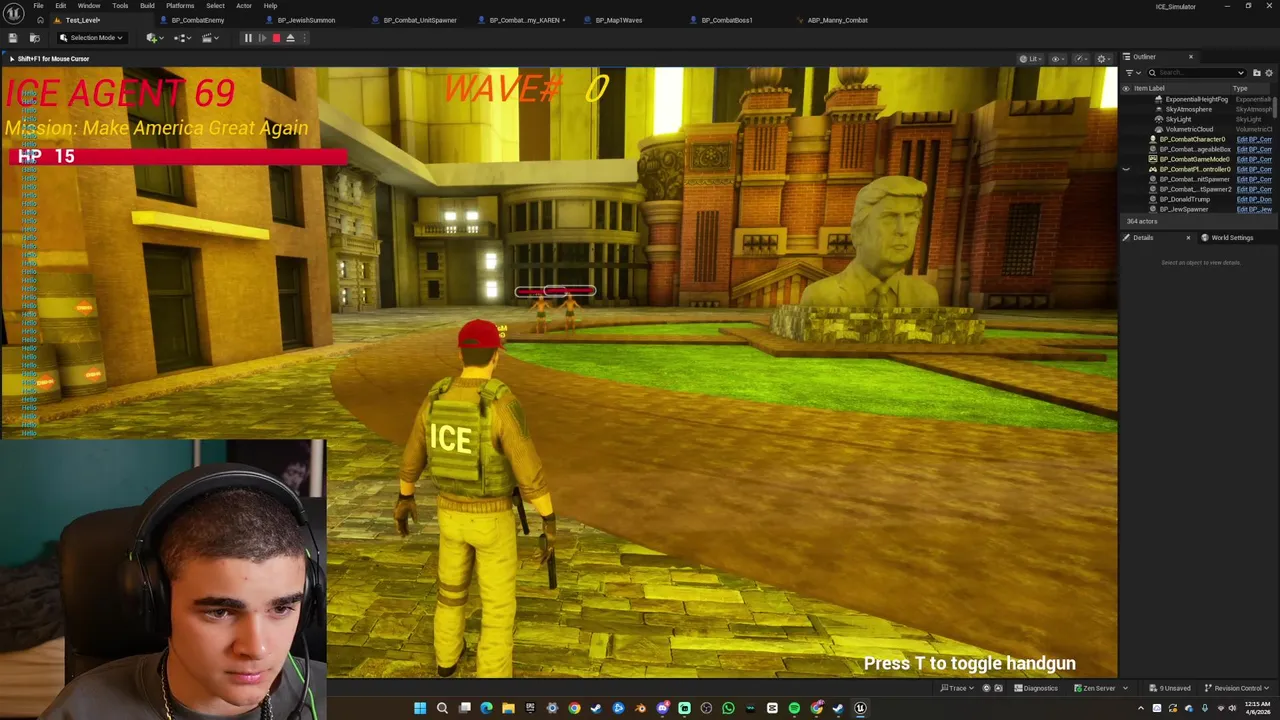The height and width of the screenshot is (720, 1280).
Task: Click the browse-content icon beside the save icon
Action: pyautogui.click(x=34, y=38)
